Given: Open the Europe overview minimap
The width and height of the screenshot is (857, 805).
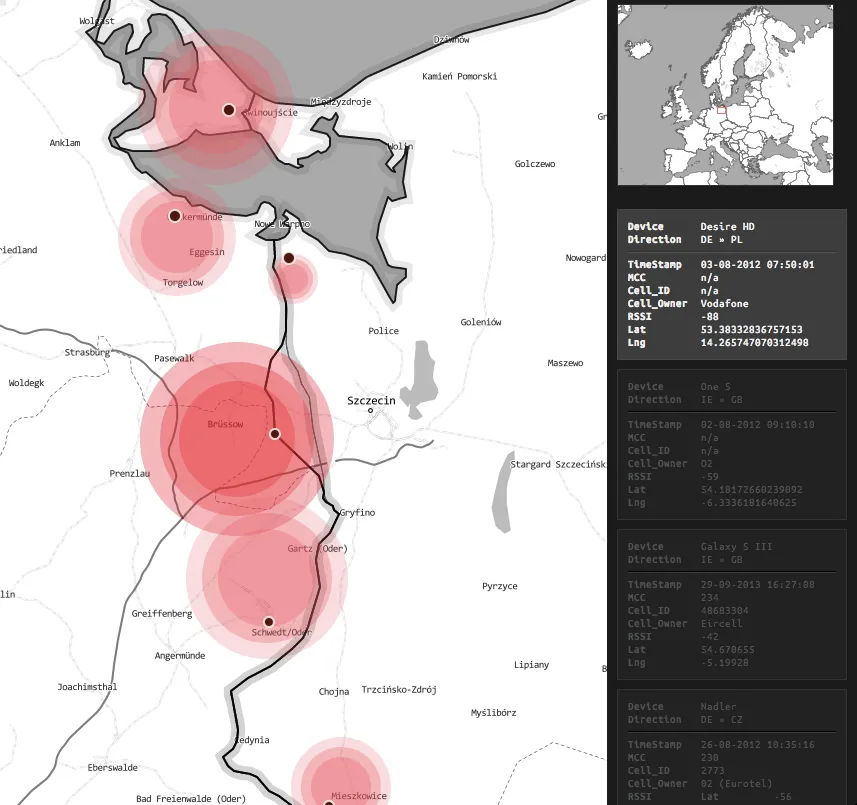Looking at the screenshot, I should click(x=725, y=95).
